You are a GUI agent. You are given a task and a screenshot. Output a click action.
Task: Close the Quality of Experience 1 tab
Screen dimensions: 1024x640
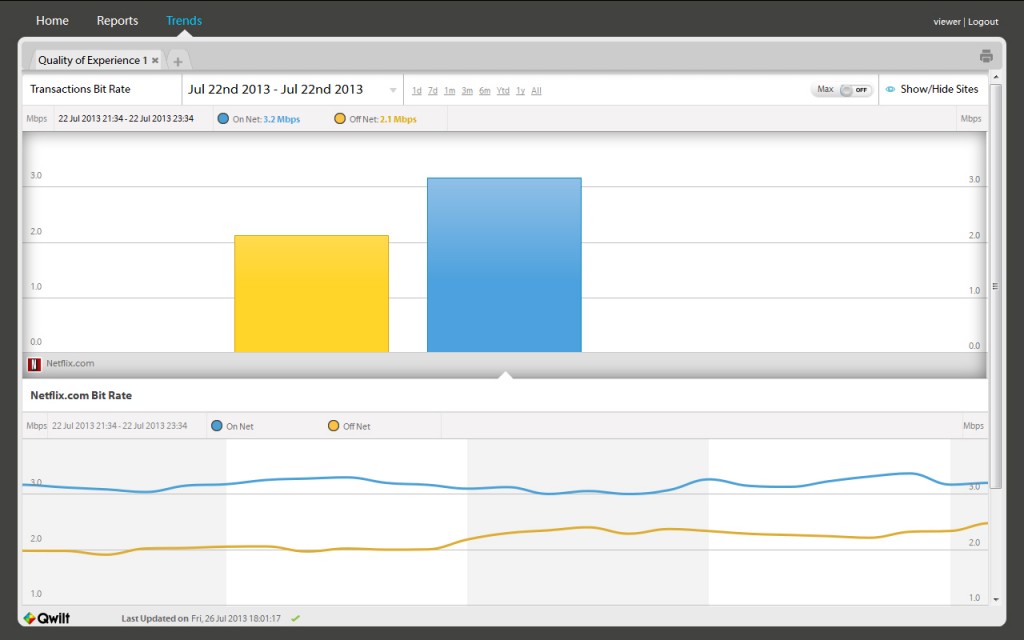pos(155,60)
